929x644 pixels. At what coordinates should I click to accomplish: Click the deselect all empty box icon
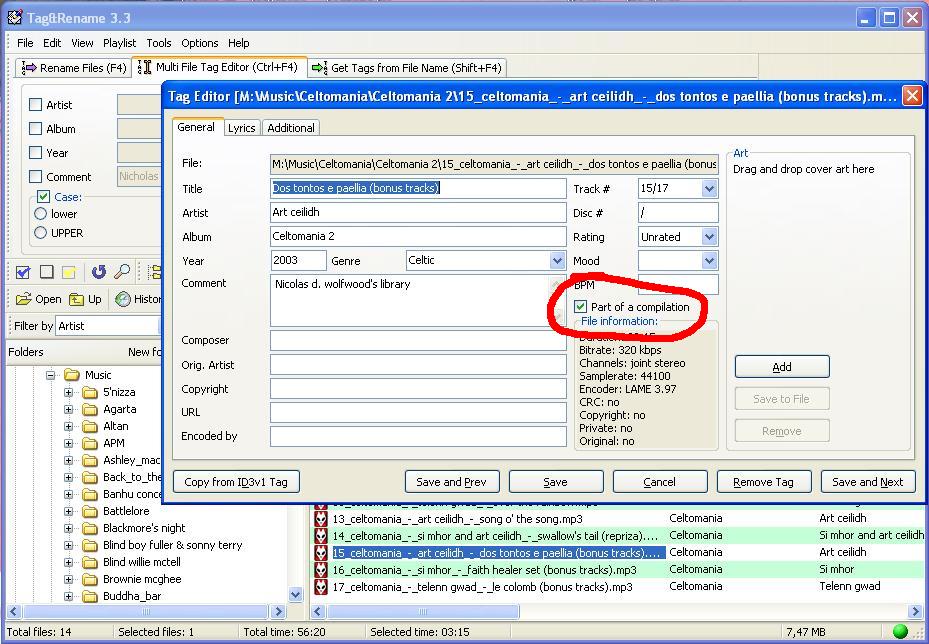pos(46,272)
